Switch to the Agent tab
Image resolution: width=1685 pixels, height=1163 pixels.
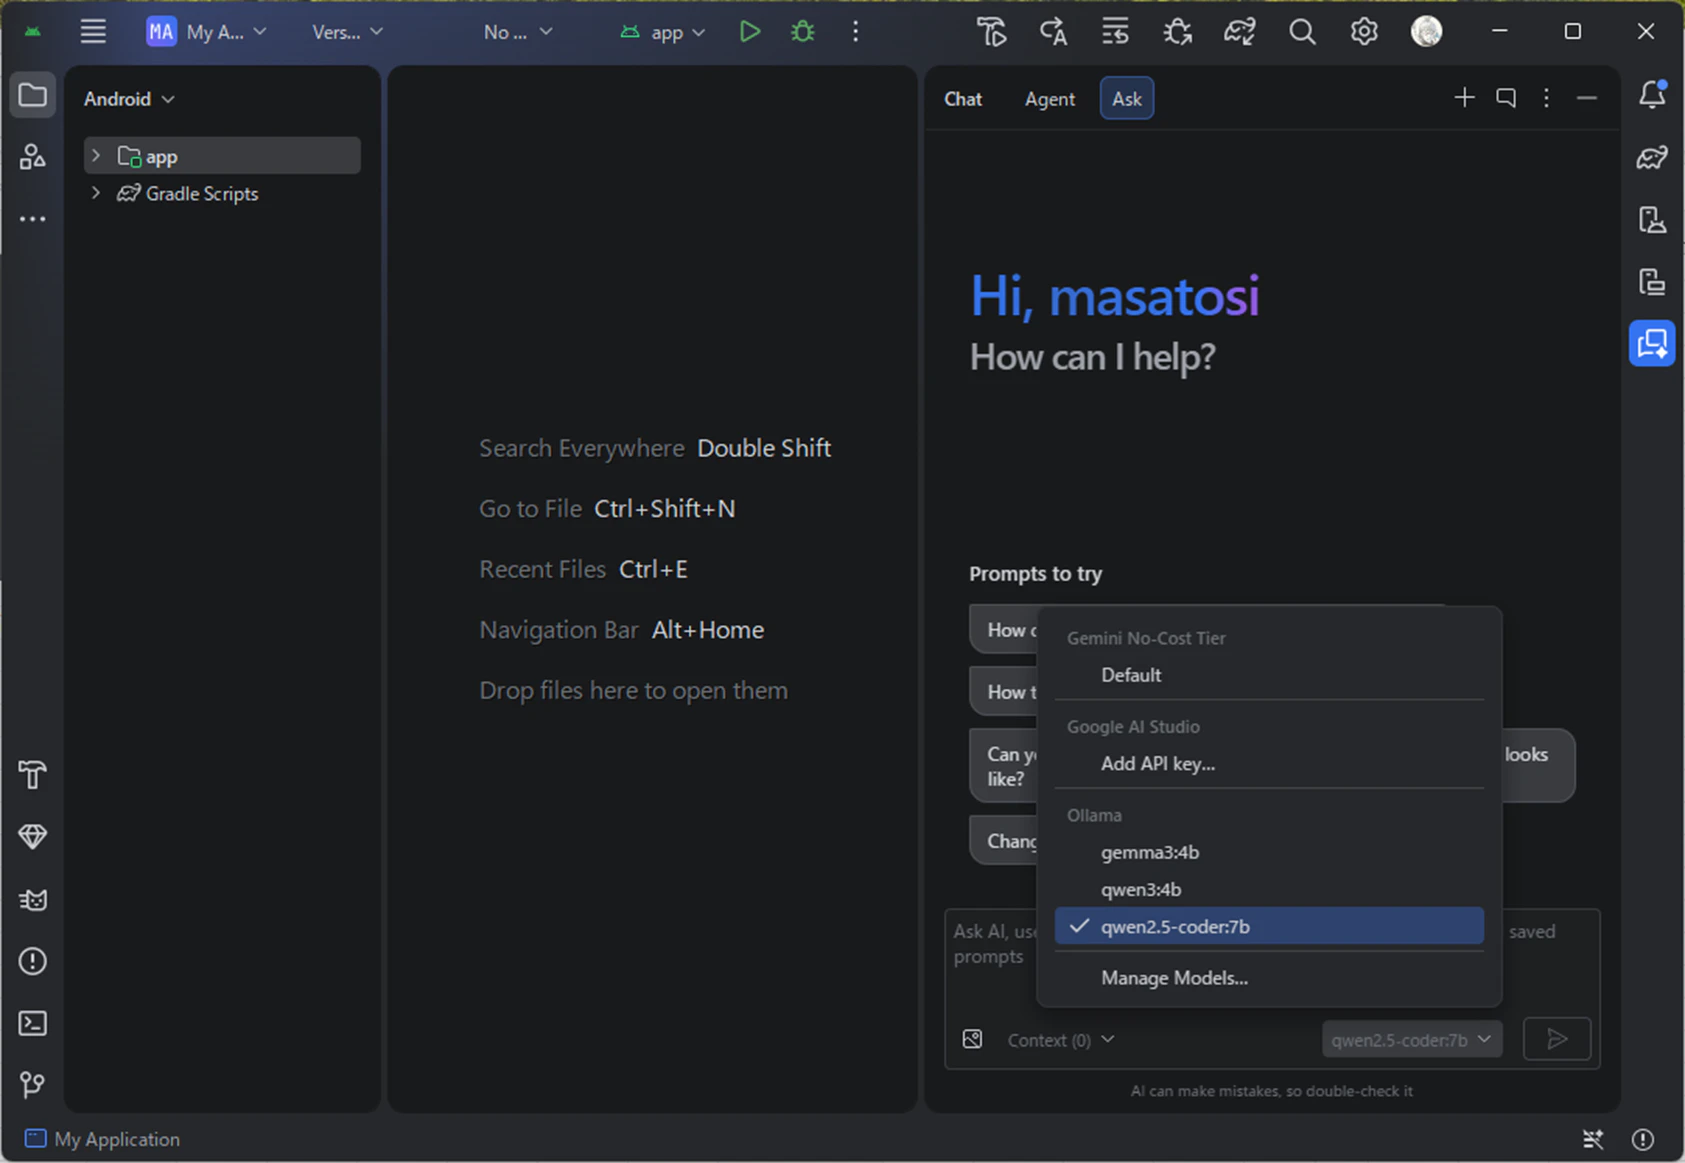(x=1049, y=99)
